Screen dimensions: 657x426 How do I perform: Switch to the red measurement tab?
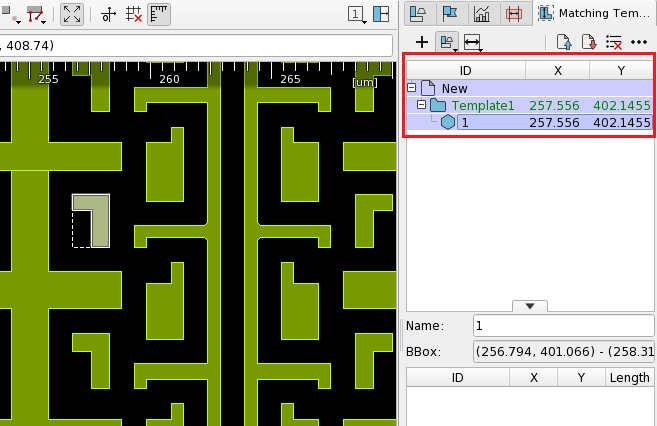click(514, 14)
